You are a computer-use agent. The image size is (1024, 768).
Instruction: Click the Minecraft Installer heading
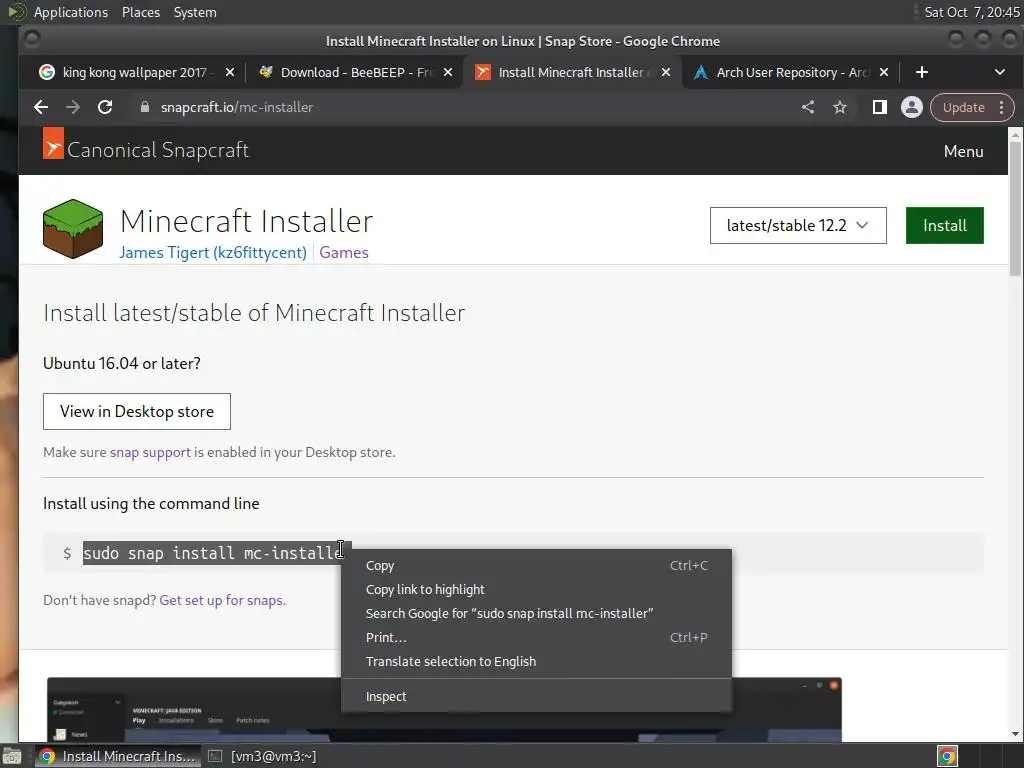coord(246,221)
